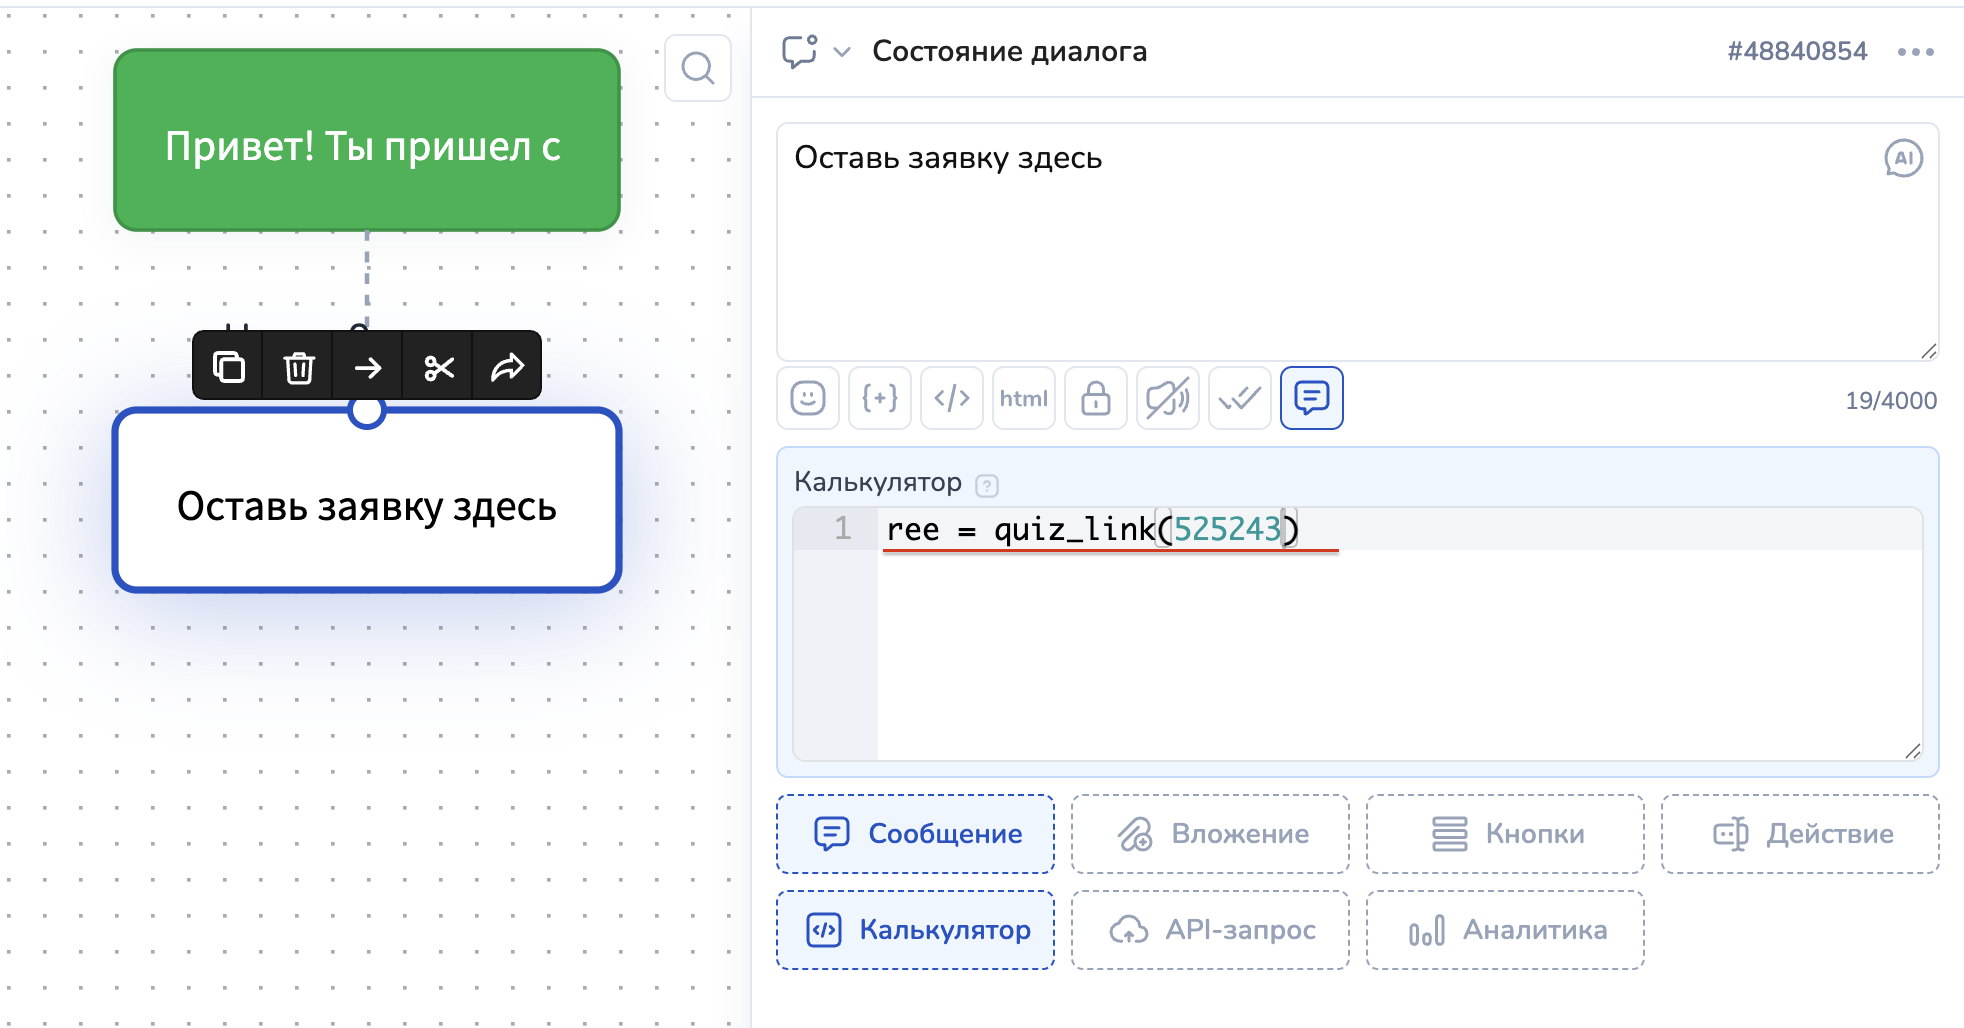Viewport: 1964px width, 1028px height.
Task: Toggle html mode for the message
Action: coord(1024,398)
